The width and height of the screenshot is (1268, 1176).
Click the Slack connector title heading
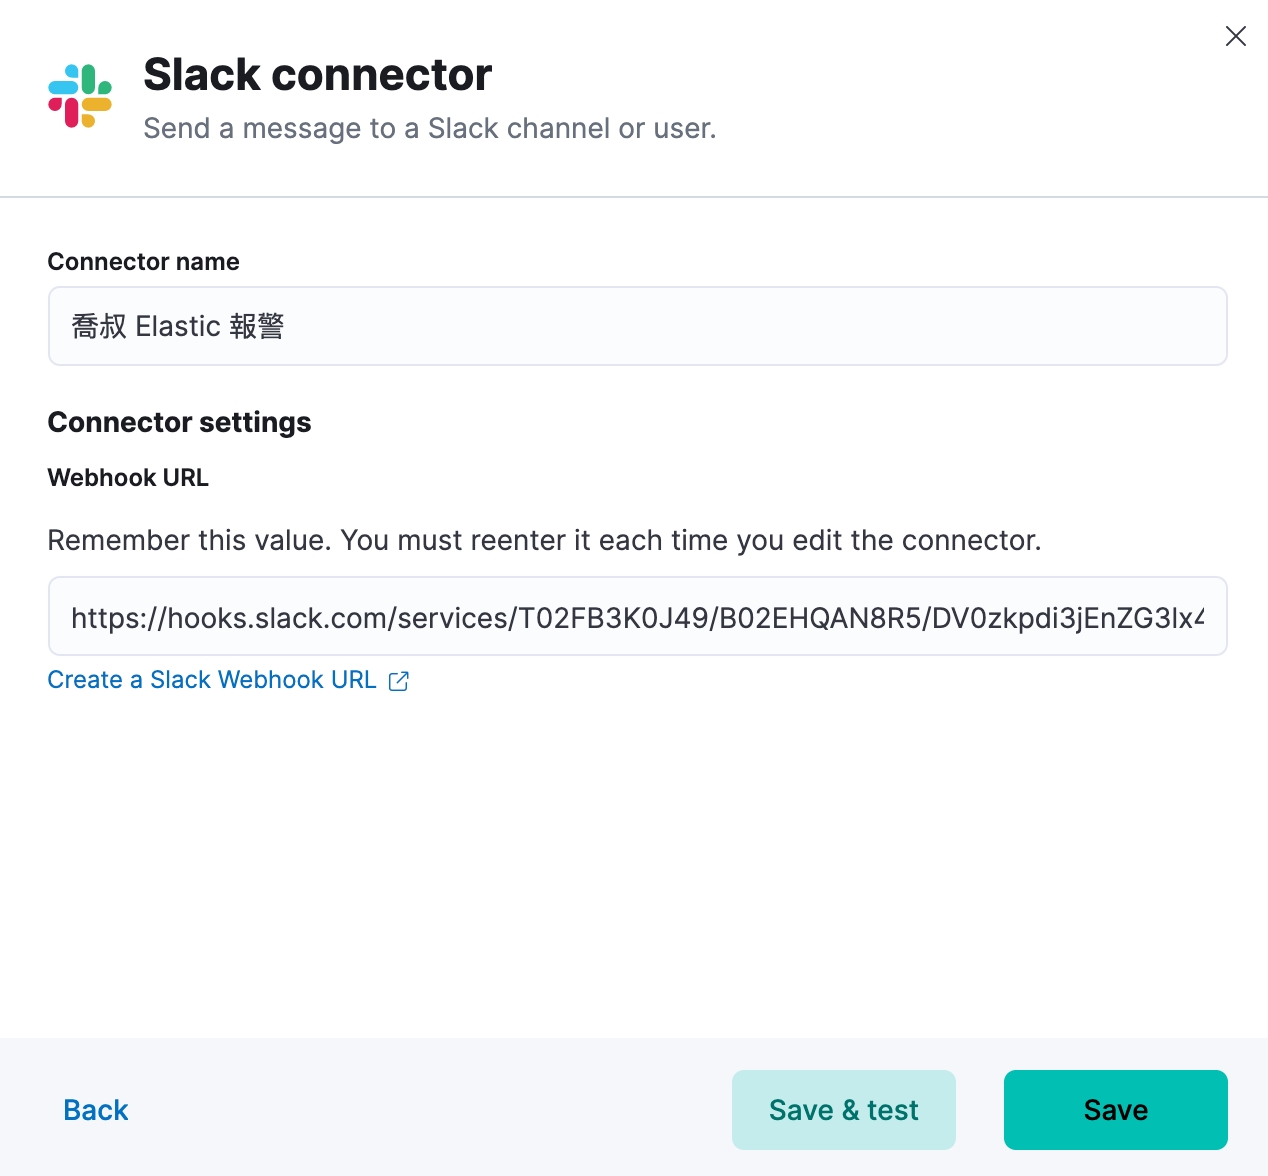click(x=318, y=75)
